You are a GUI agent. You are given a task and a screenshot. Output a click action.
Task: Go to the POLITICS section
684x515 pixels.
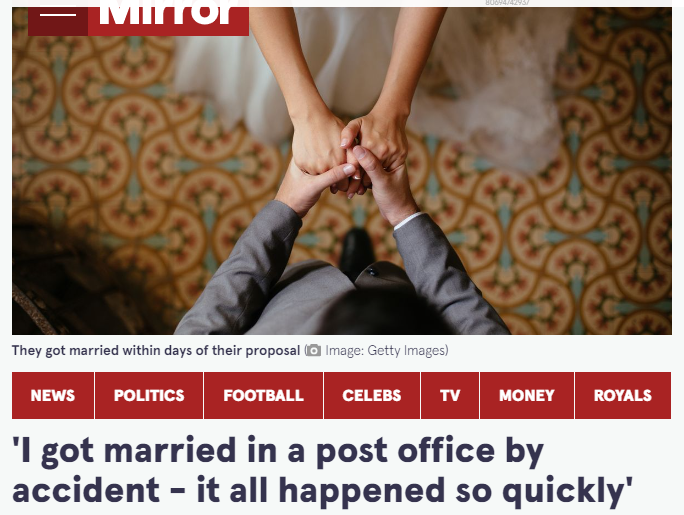tap(149, 396)
